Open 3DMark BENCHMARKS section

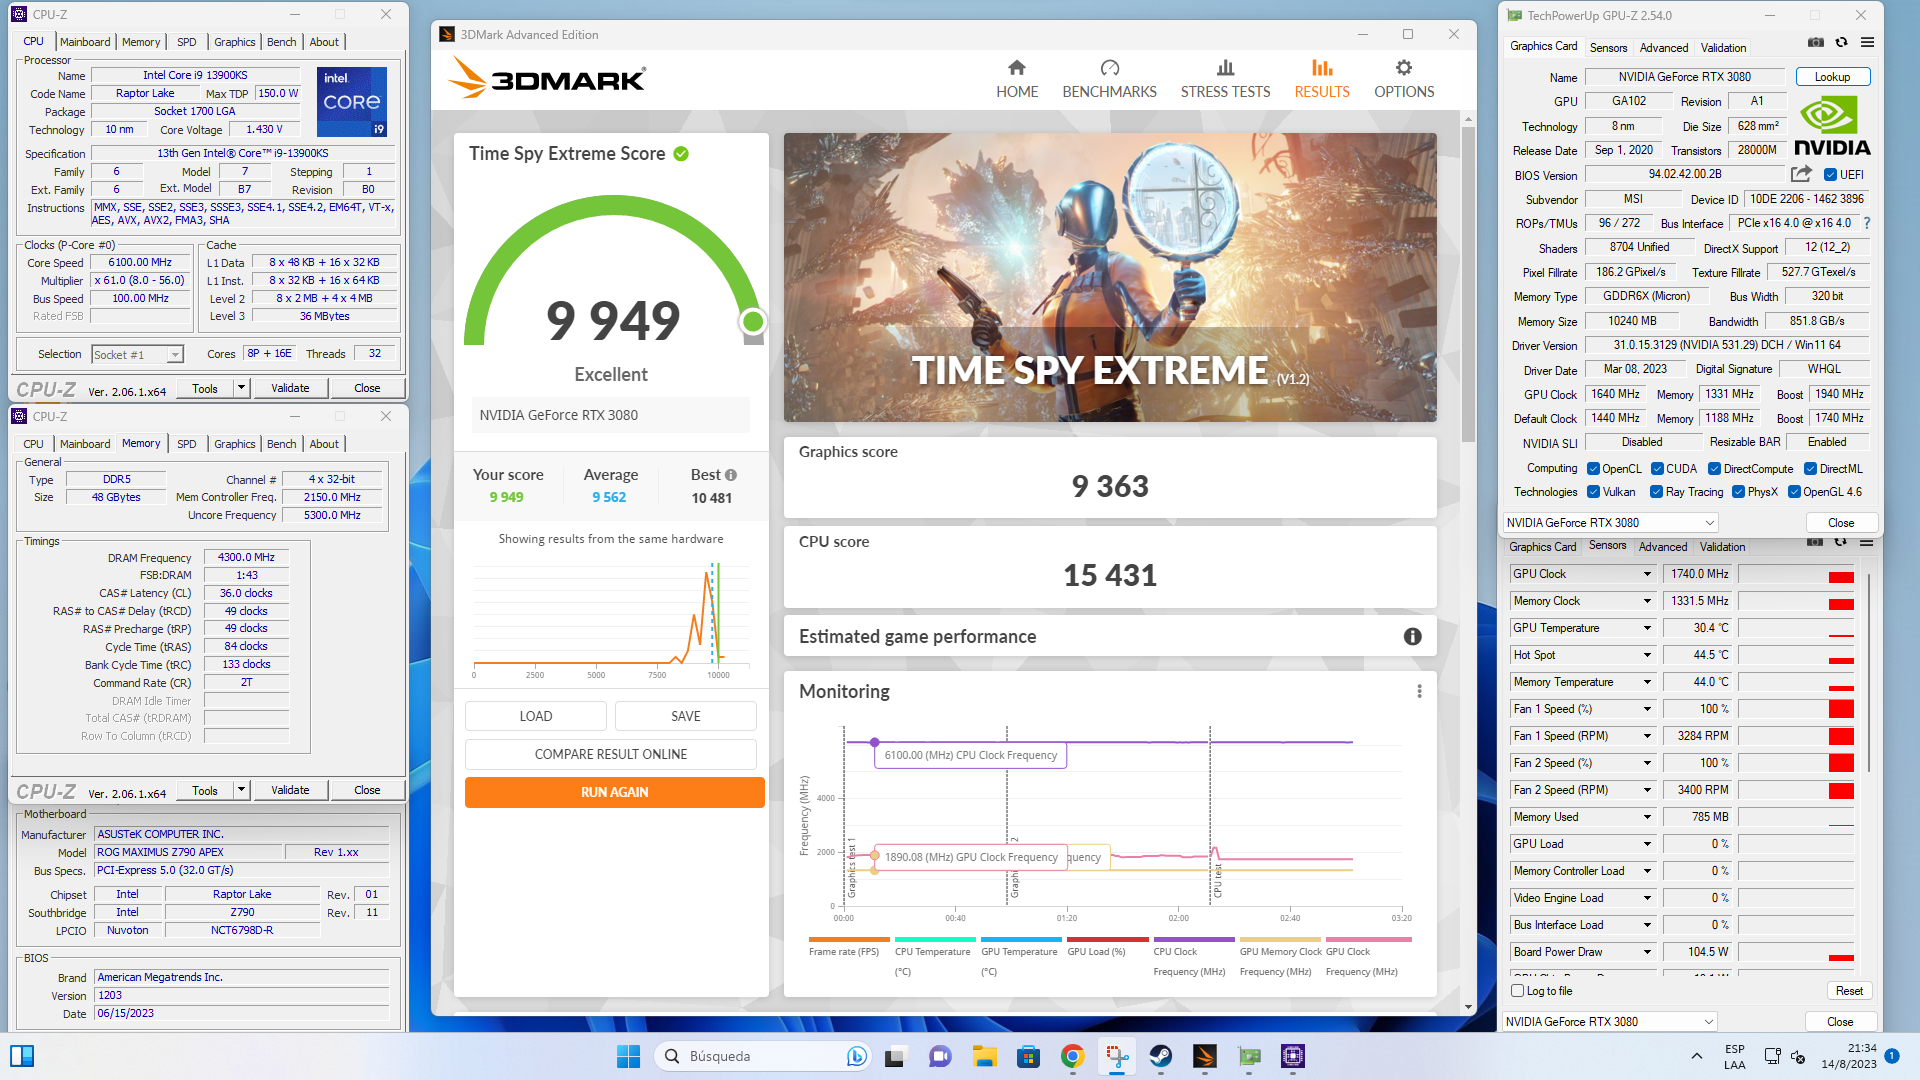(1109, 80)
